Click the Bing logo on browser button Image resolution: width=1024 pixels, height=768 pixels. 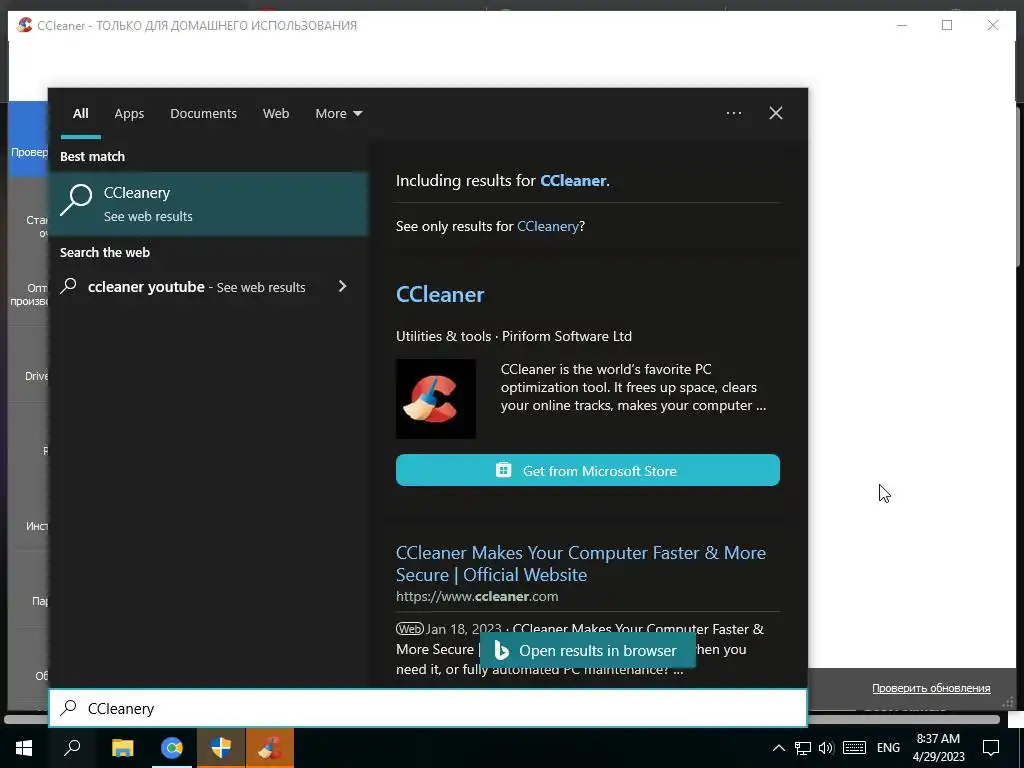tap(501, 650)
